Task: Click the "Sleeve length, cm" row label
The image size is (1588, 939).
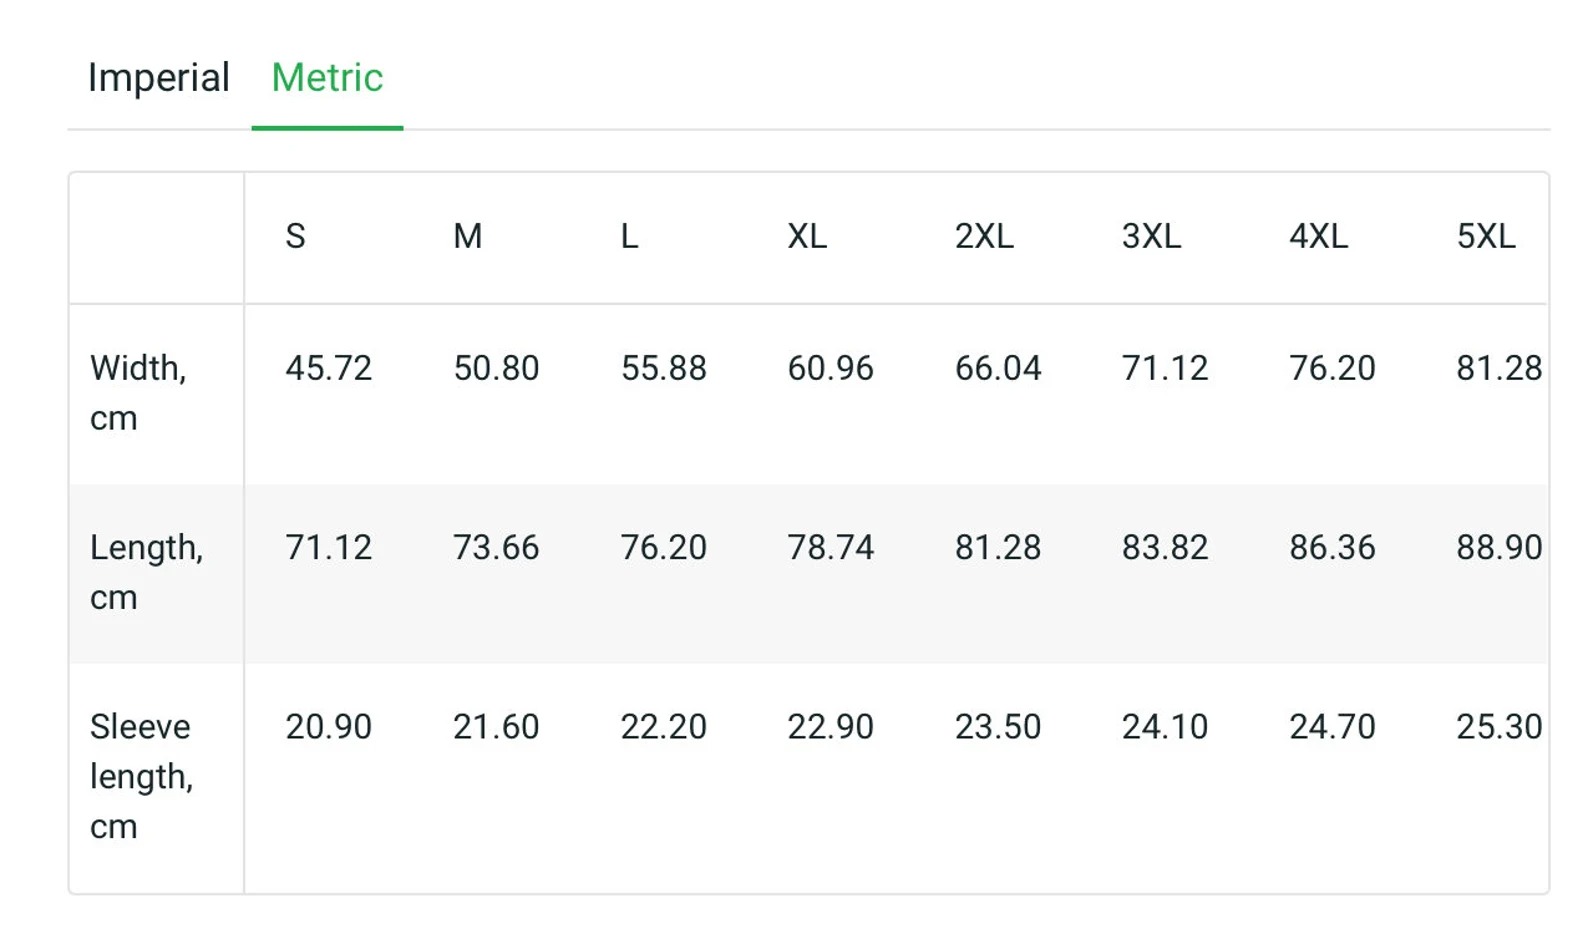Action: (x=141, y=776)
